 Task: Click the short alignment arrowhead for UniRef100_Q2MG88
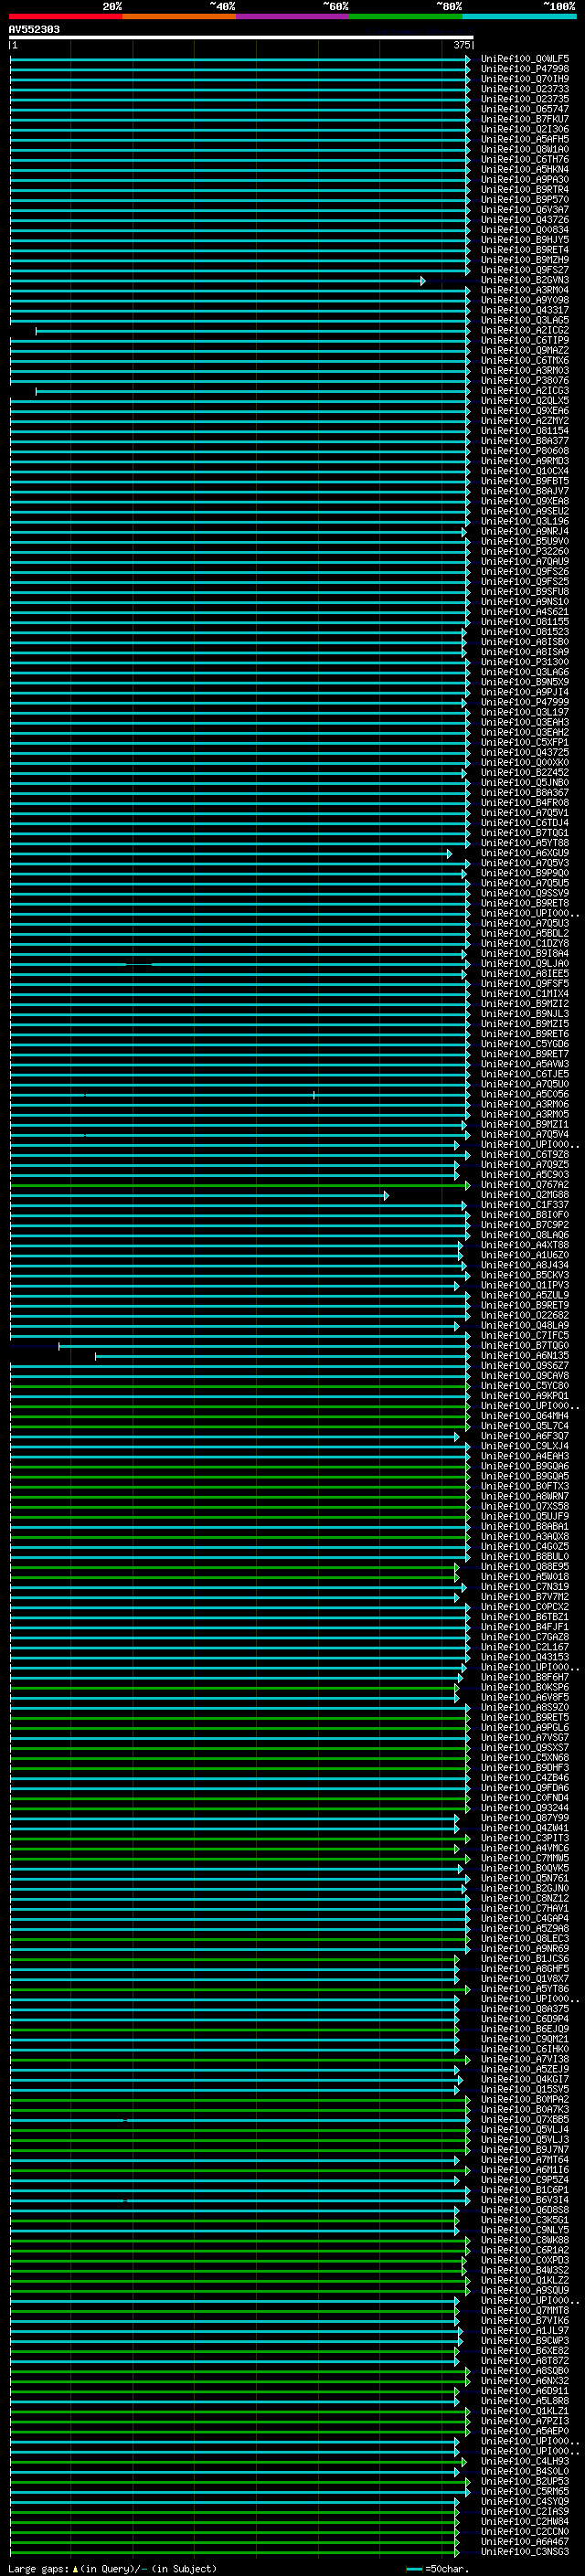pos(386,1196)
